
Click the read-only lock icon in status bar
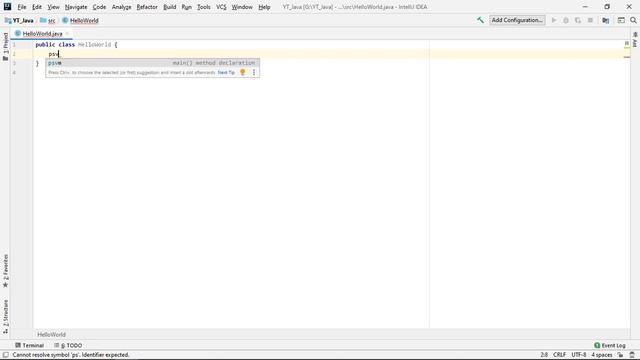click(x=620, y=355)
